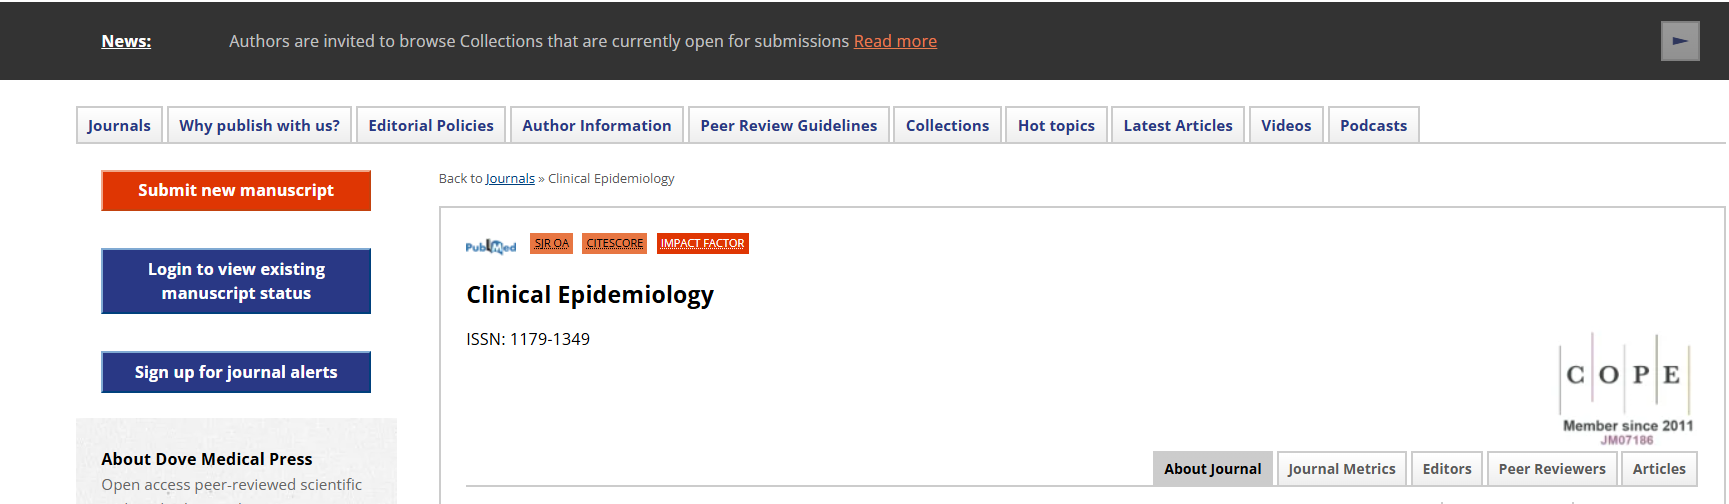Screen dimensions: 1729x504
Task: Select the Editors tab
Action: [x=1447, y=469]
